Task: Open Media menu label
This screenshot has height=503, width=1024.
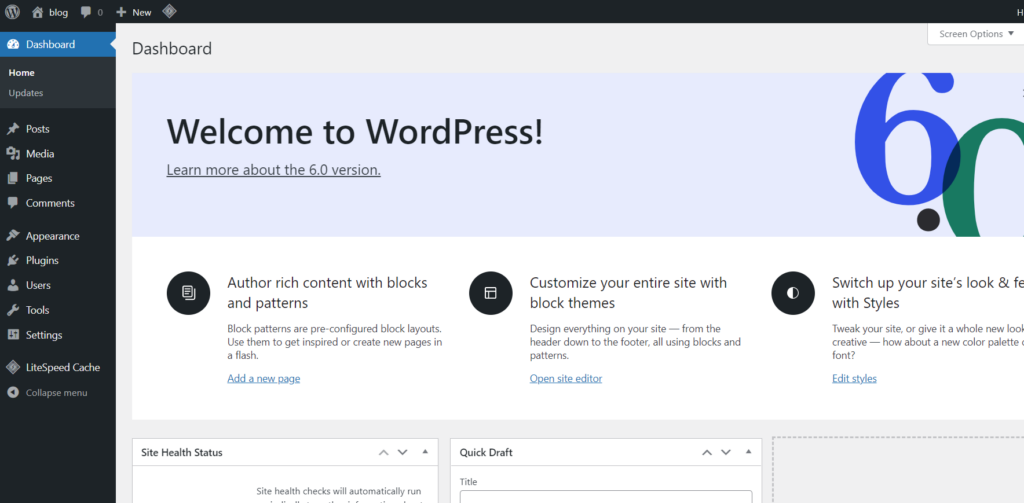Action: coord(40,154)
